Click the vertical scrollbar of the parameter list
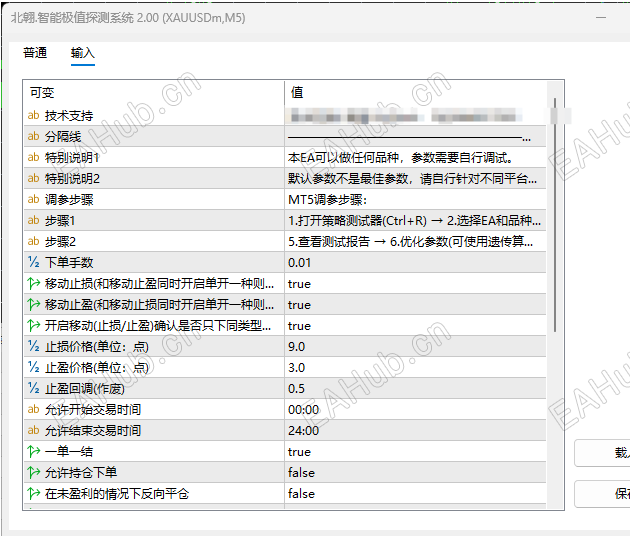This screenshot has height=536, width=630. (555, 215)
